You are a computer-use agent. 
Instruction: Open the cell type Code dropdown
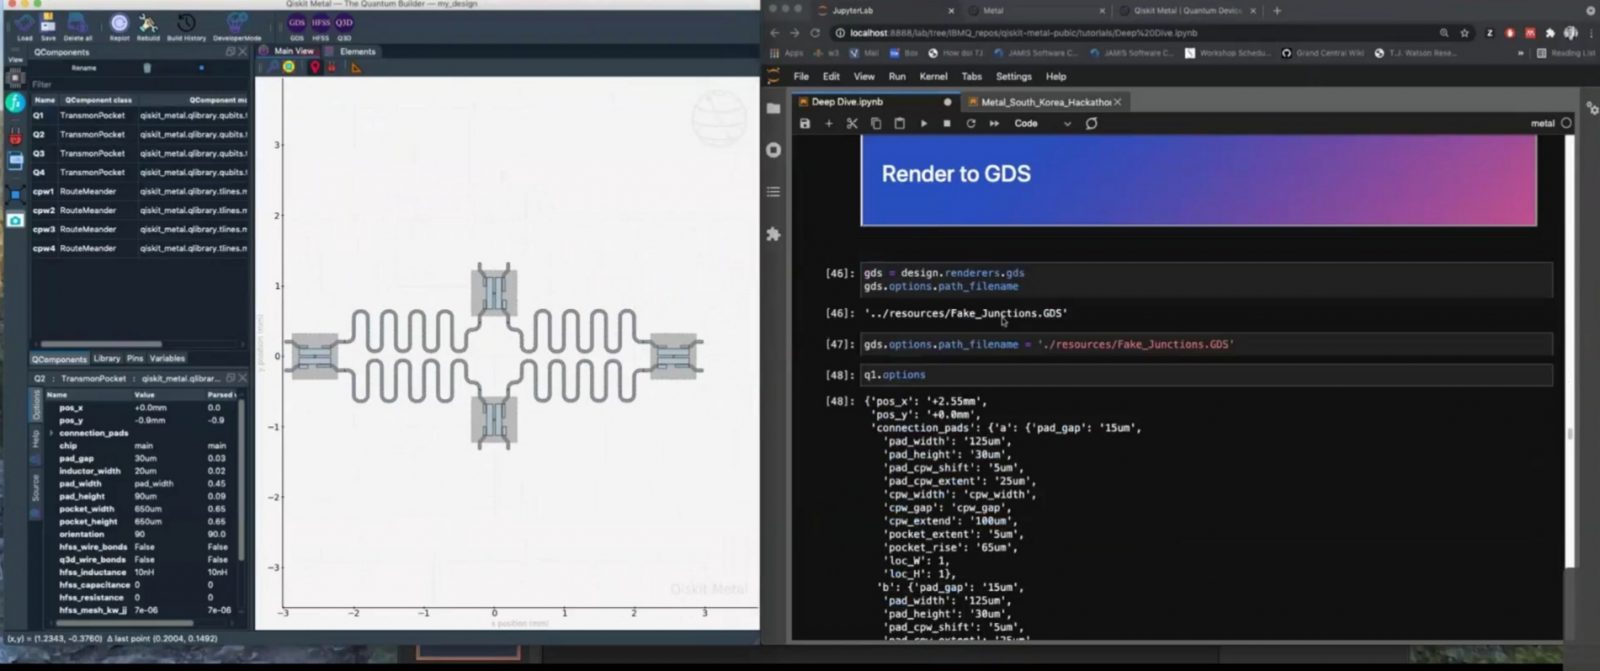(x=1042, y=124)
